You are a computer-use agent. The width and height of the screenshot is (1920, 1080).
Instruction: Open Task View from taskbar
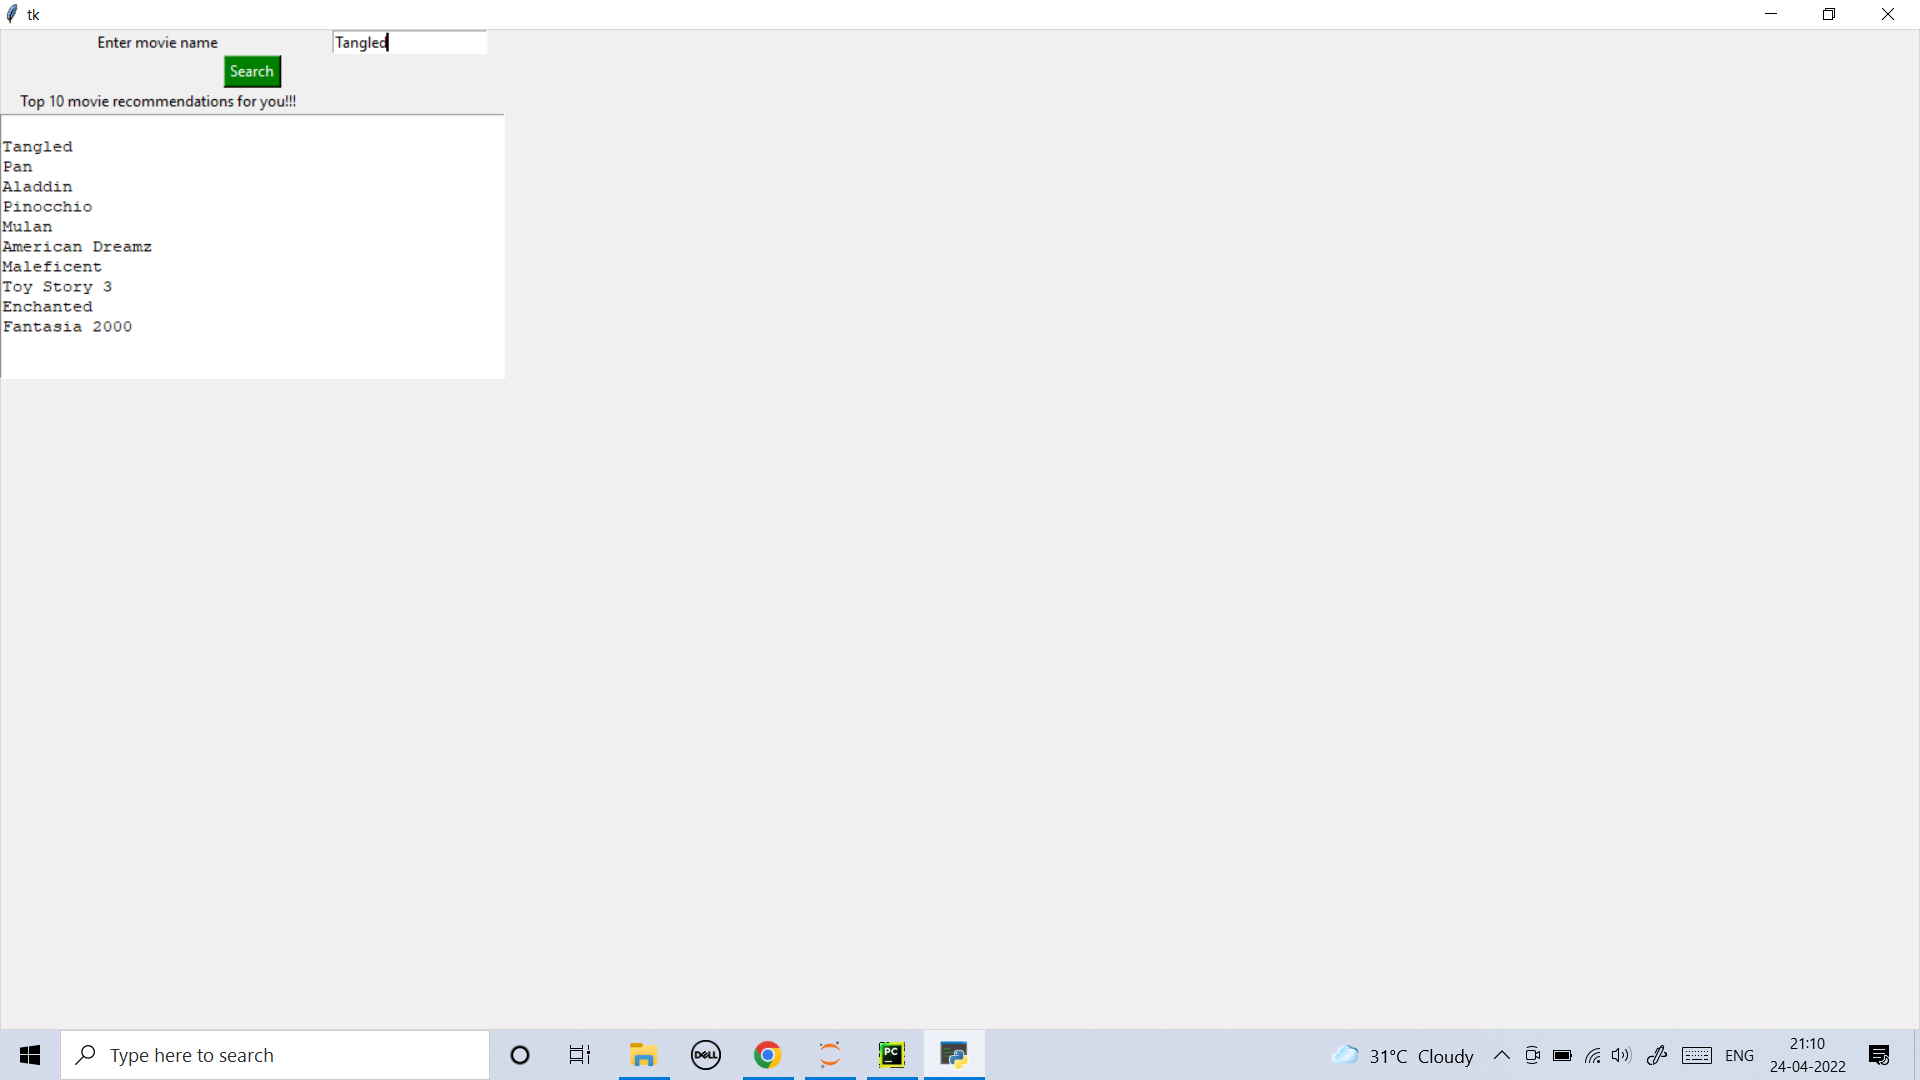tap(580, 1055)
